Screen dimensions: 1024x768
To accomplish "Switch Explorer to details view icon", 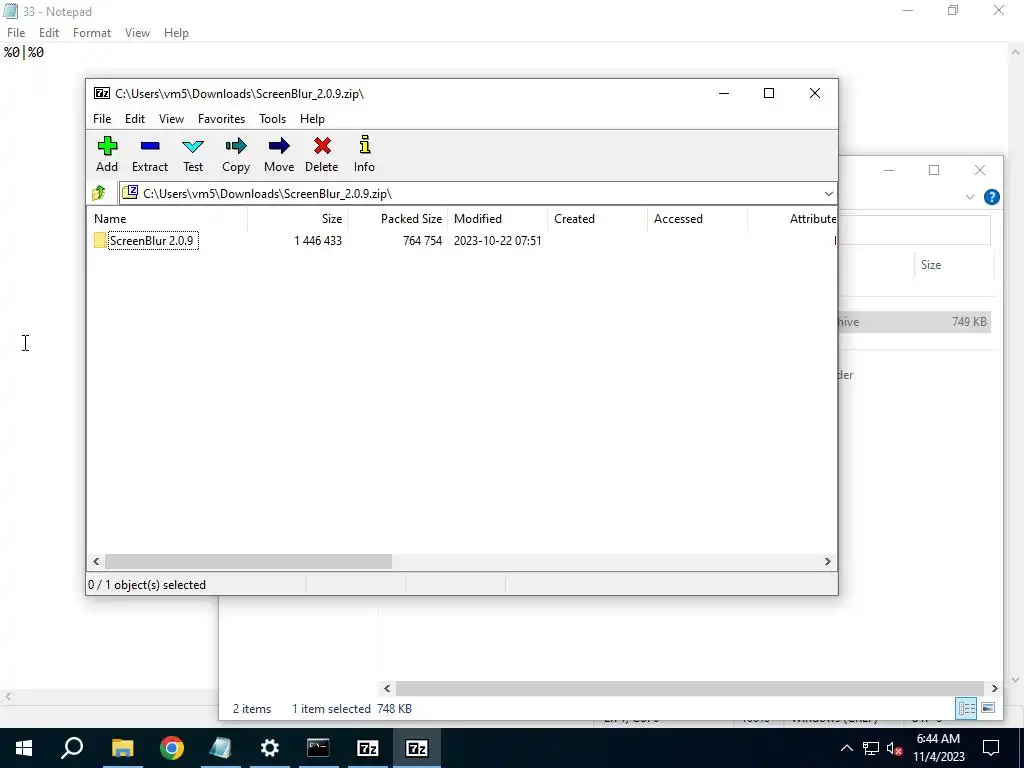I will click(966, 708).
